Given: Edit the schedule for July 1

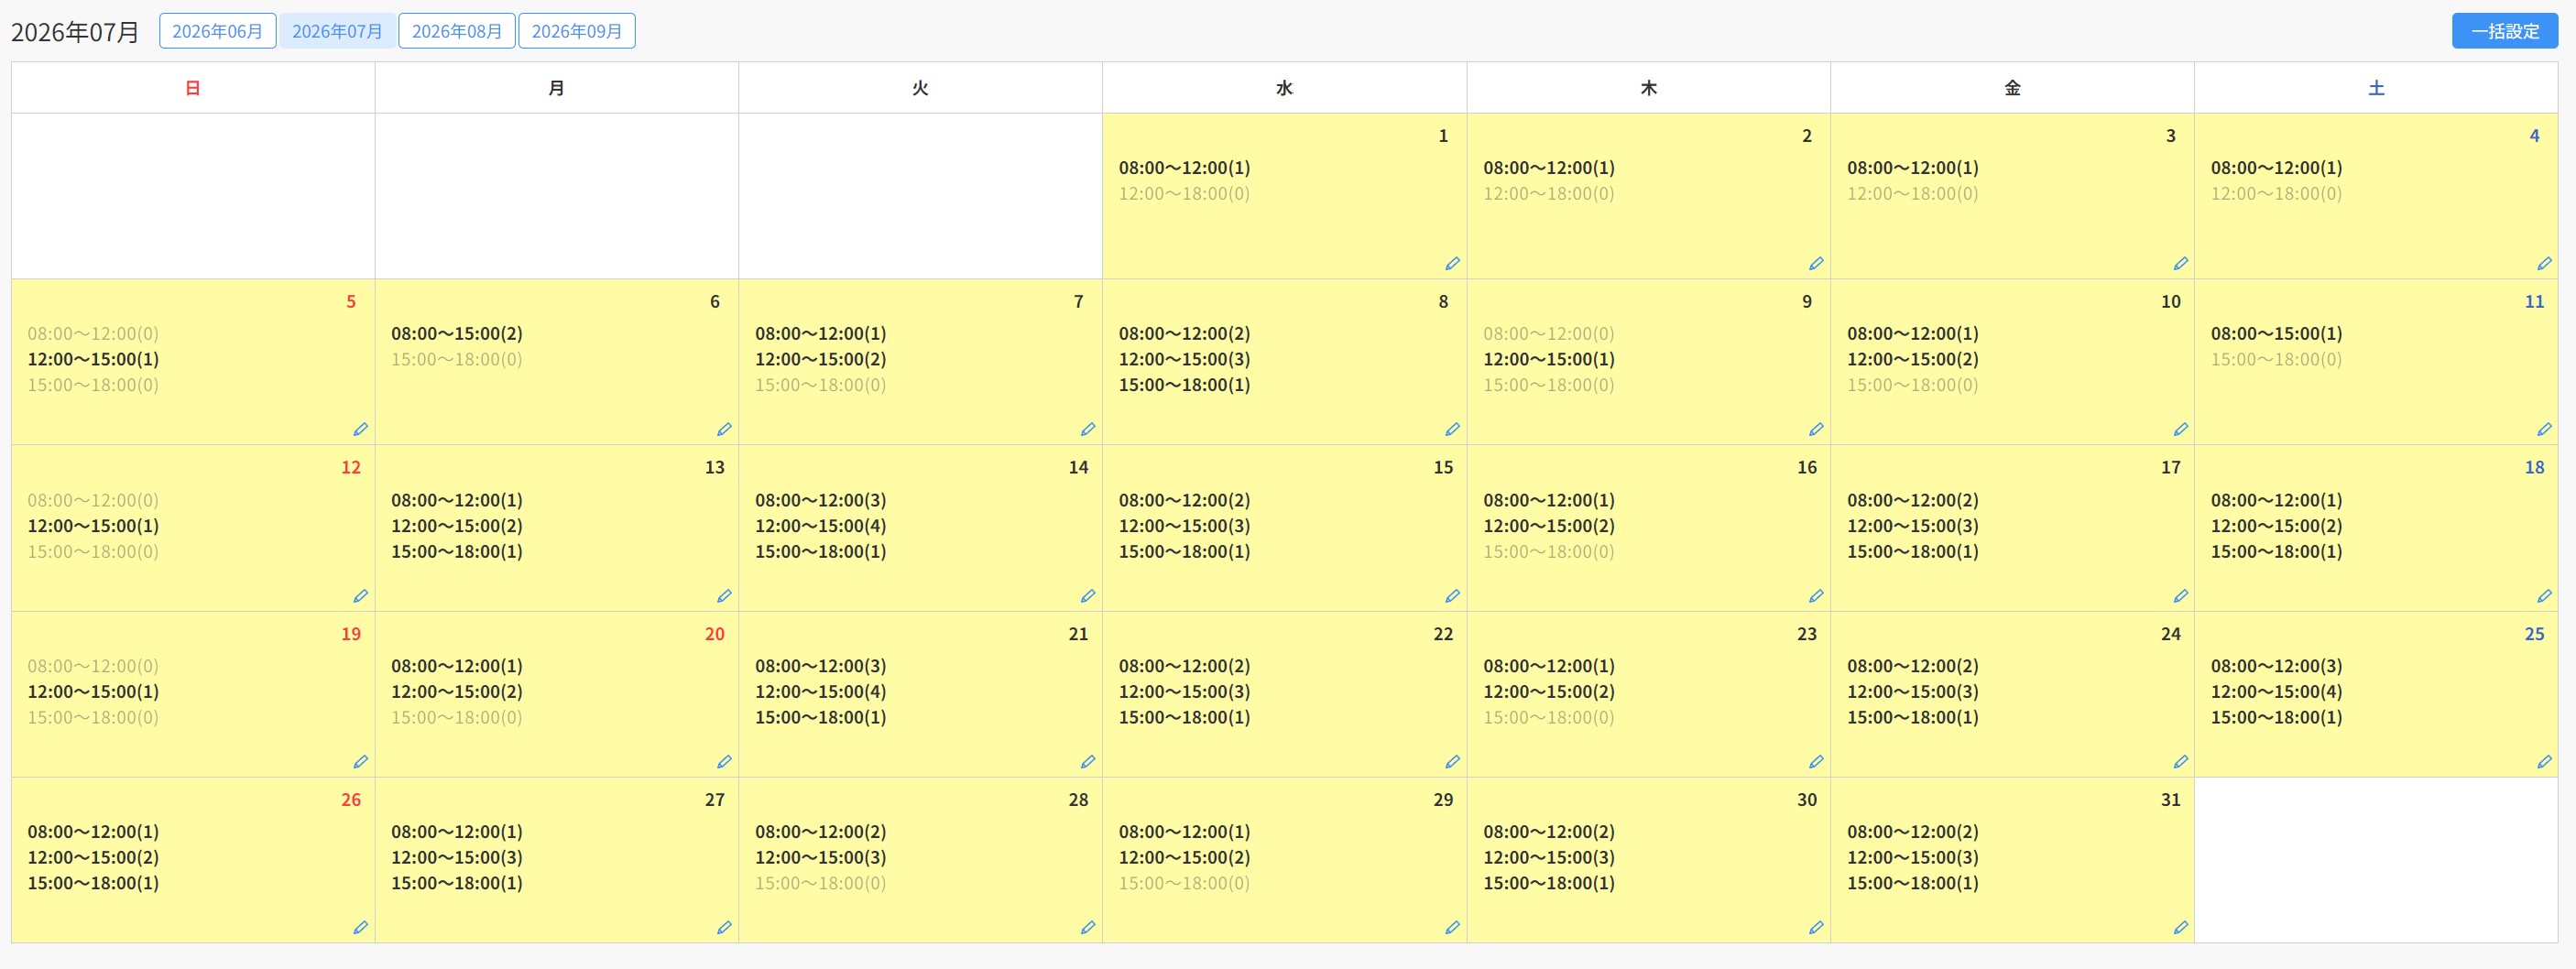Looking at the screenshot, I should tap(1452, 264).
